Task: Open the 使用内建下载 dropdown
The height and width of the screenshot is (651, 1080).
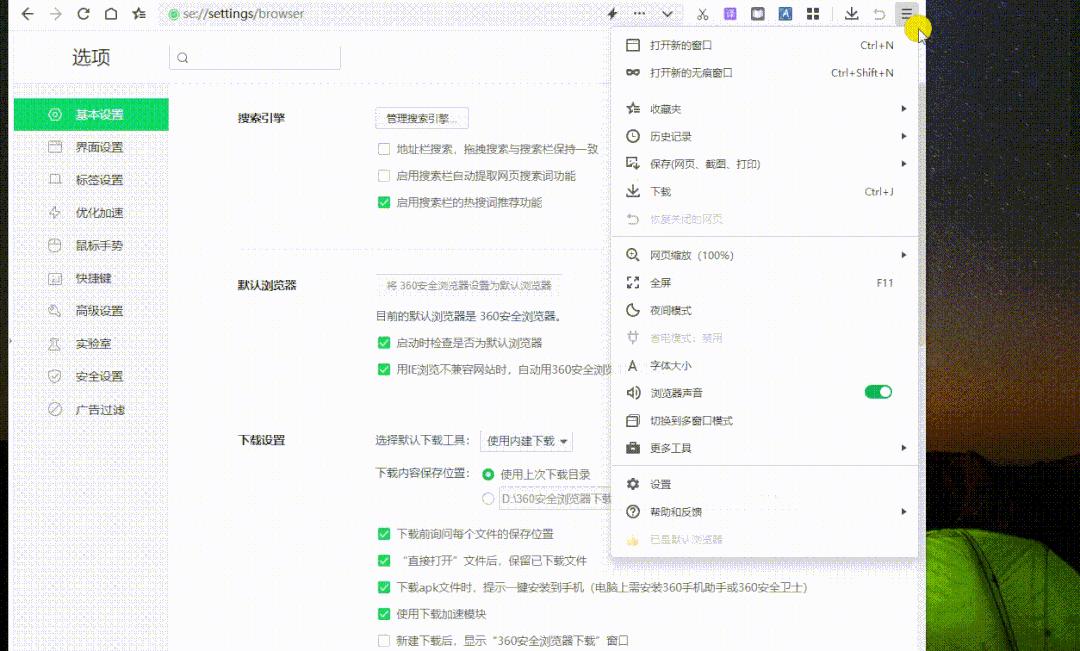Action: pyautogui.click(x=527, y=441)
